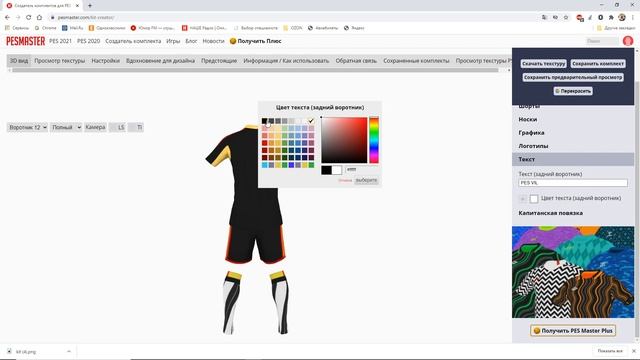Screen dimensions: 640x360
Task: Collapse the Текст section
Action: [573, 159]
